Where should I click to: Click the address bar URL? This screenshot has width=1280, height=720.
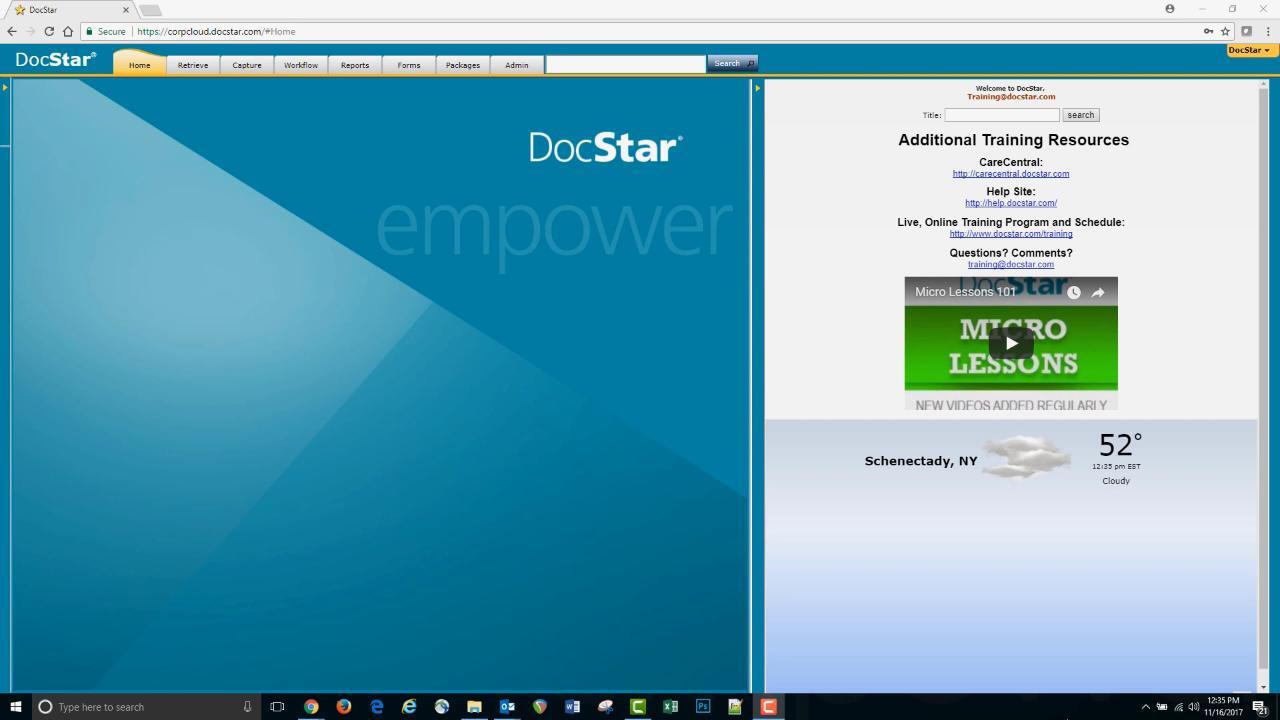click(216, 31)
